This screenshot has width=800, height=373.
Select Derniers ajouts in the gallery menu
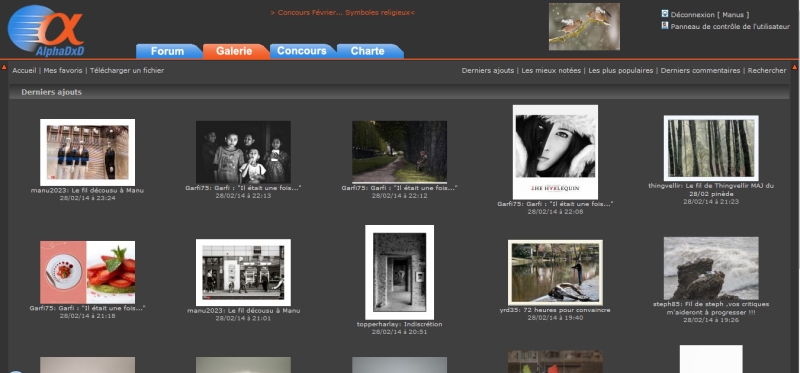pyautogui.click(x=488, y=70)
